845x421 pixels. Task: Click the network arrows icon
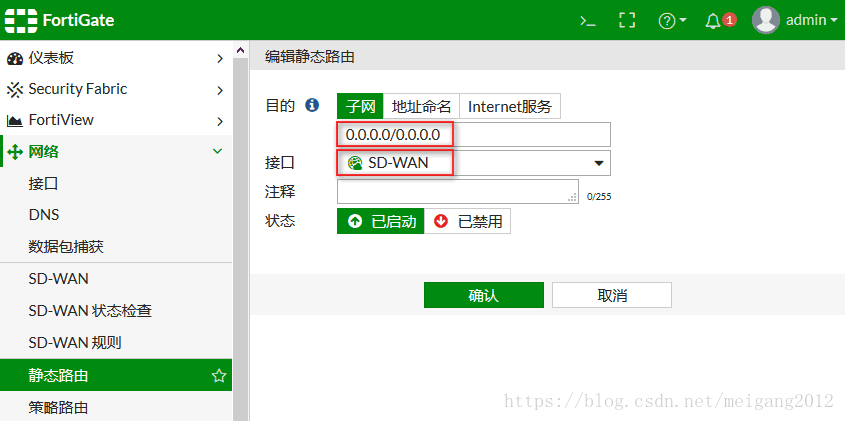pyautogui.click(x=15, y=152)
